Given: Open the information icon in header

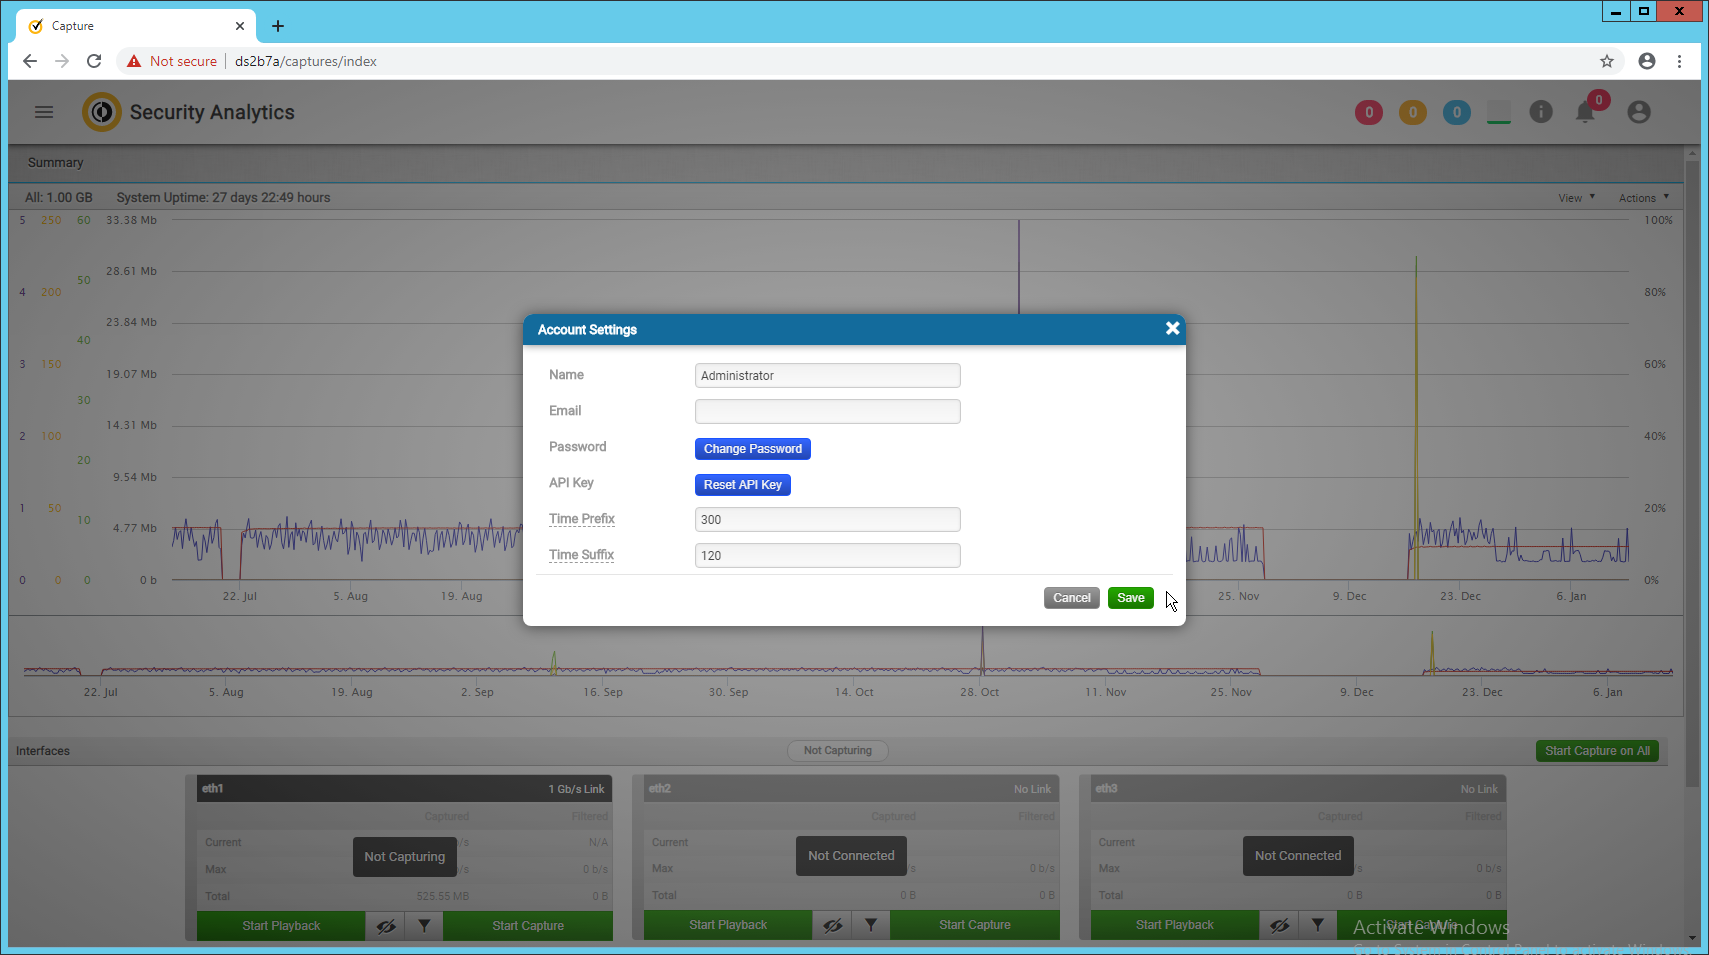Looking at the screenshot, I should (1541, 112).
